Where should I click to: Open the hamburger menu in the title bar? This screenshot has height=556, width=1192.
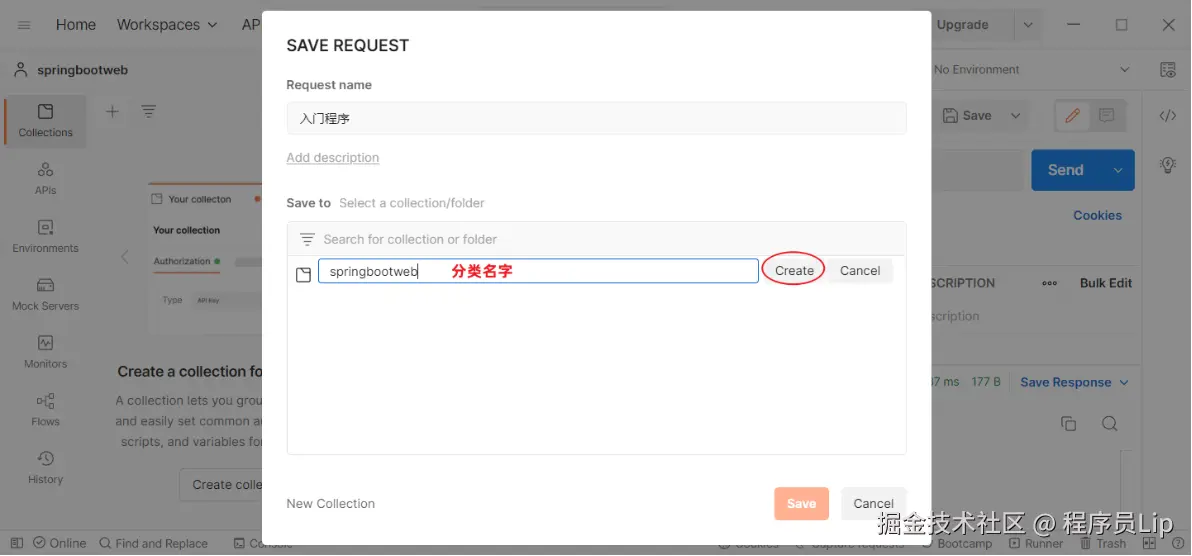pos(24,25)
